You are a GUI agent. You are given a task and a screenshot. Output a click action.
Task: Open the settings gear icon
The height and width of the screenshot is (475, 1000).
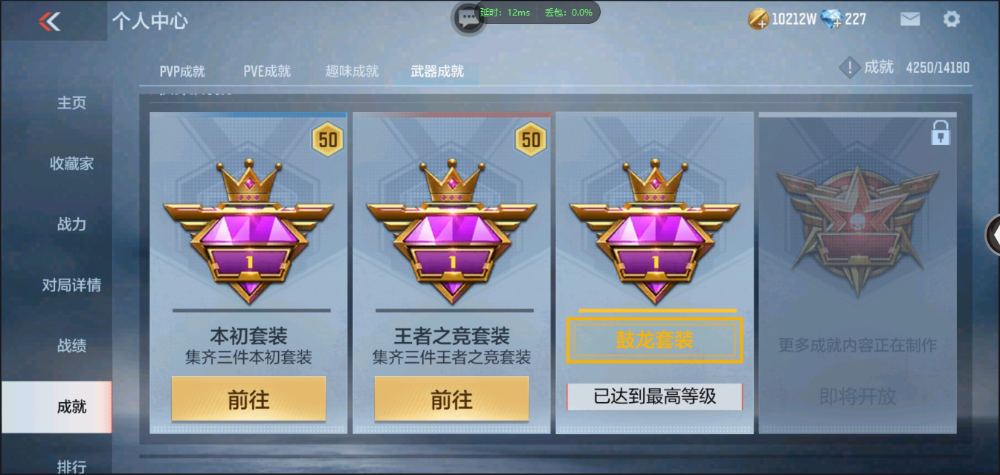951,19
